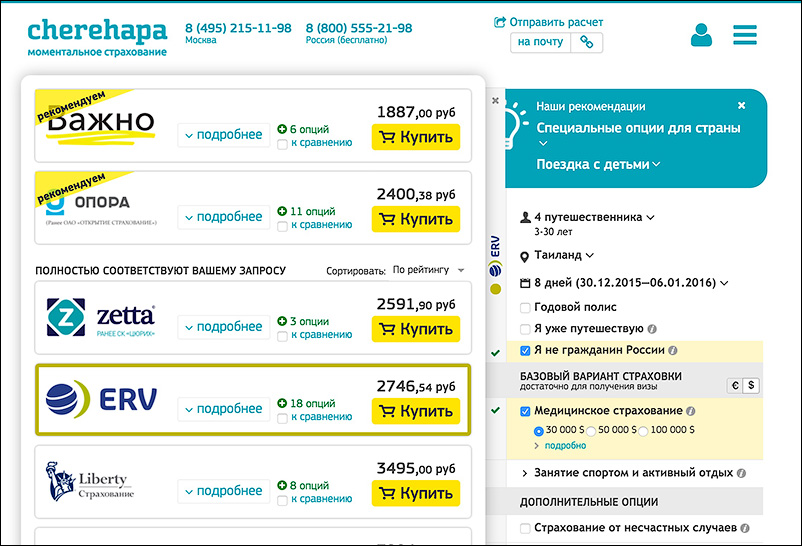
Task: Uncheck Я не гражданин России
Action: point(525,351)
